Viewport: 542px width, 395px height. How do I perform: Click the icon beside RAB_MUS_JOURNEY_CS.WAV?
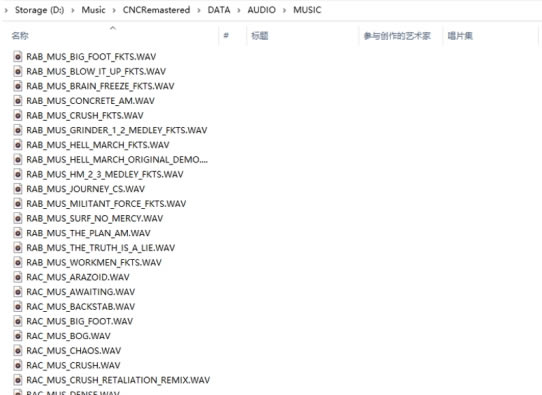coord(18,189)
